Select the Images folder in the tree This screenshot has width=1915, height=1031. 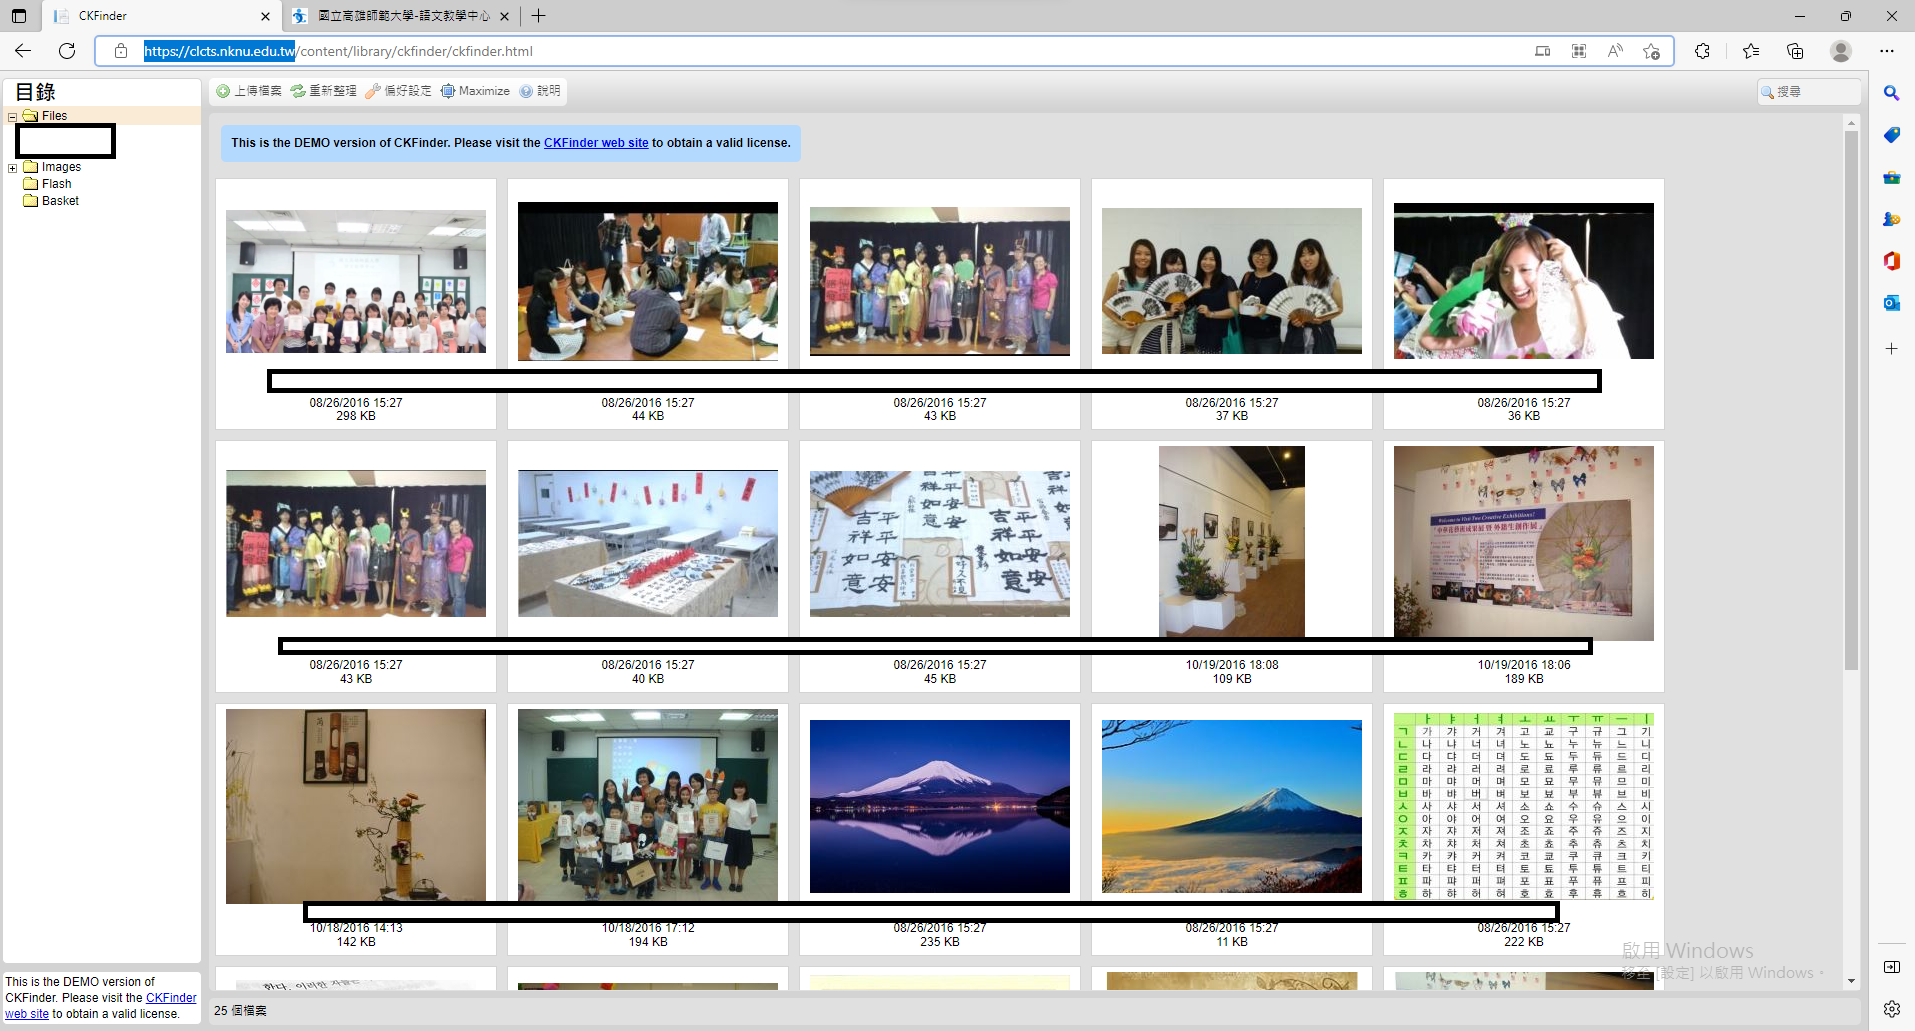coord(61,167)
